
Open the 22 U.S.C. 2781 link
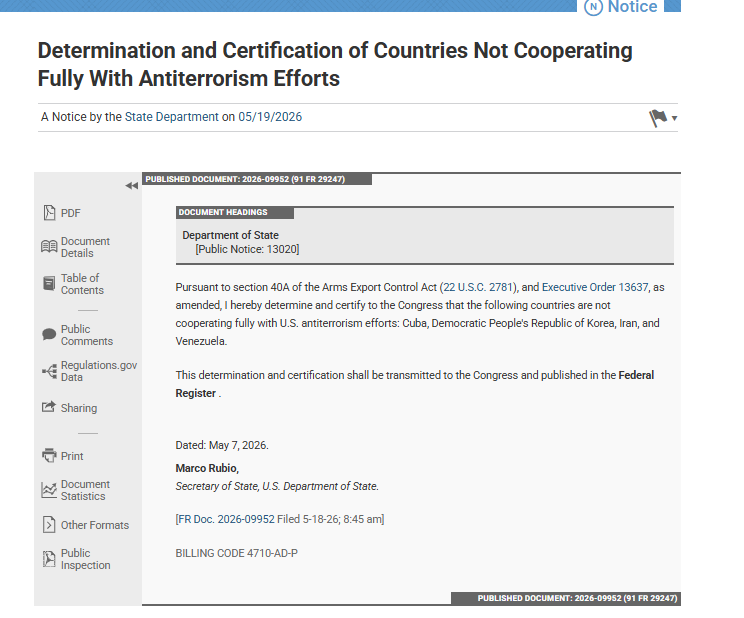478,287
